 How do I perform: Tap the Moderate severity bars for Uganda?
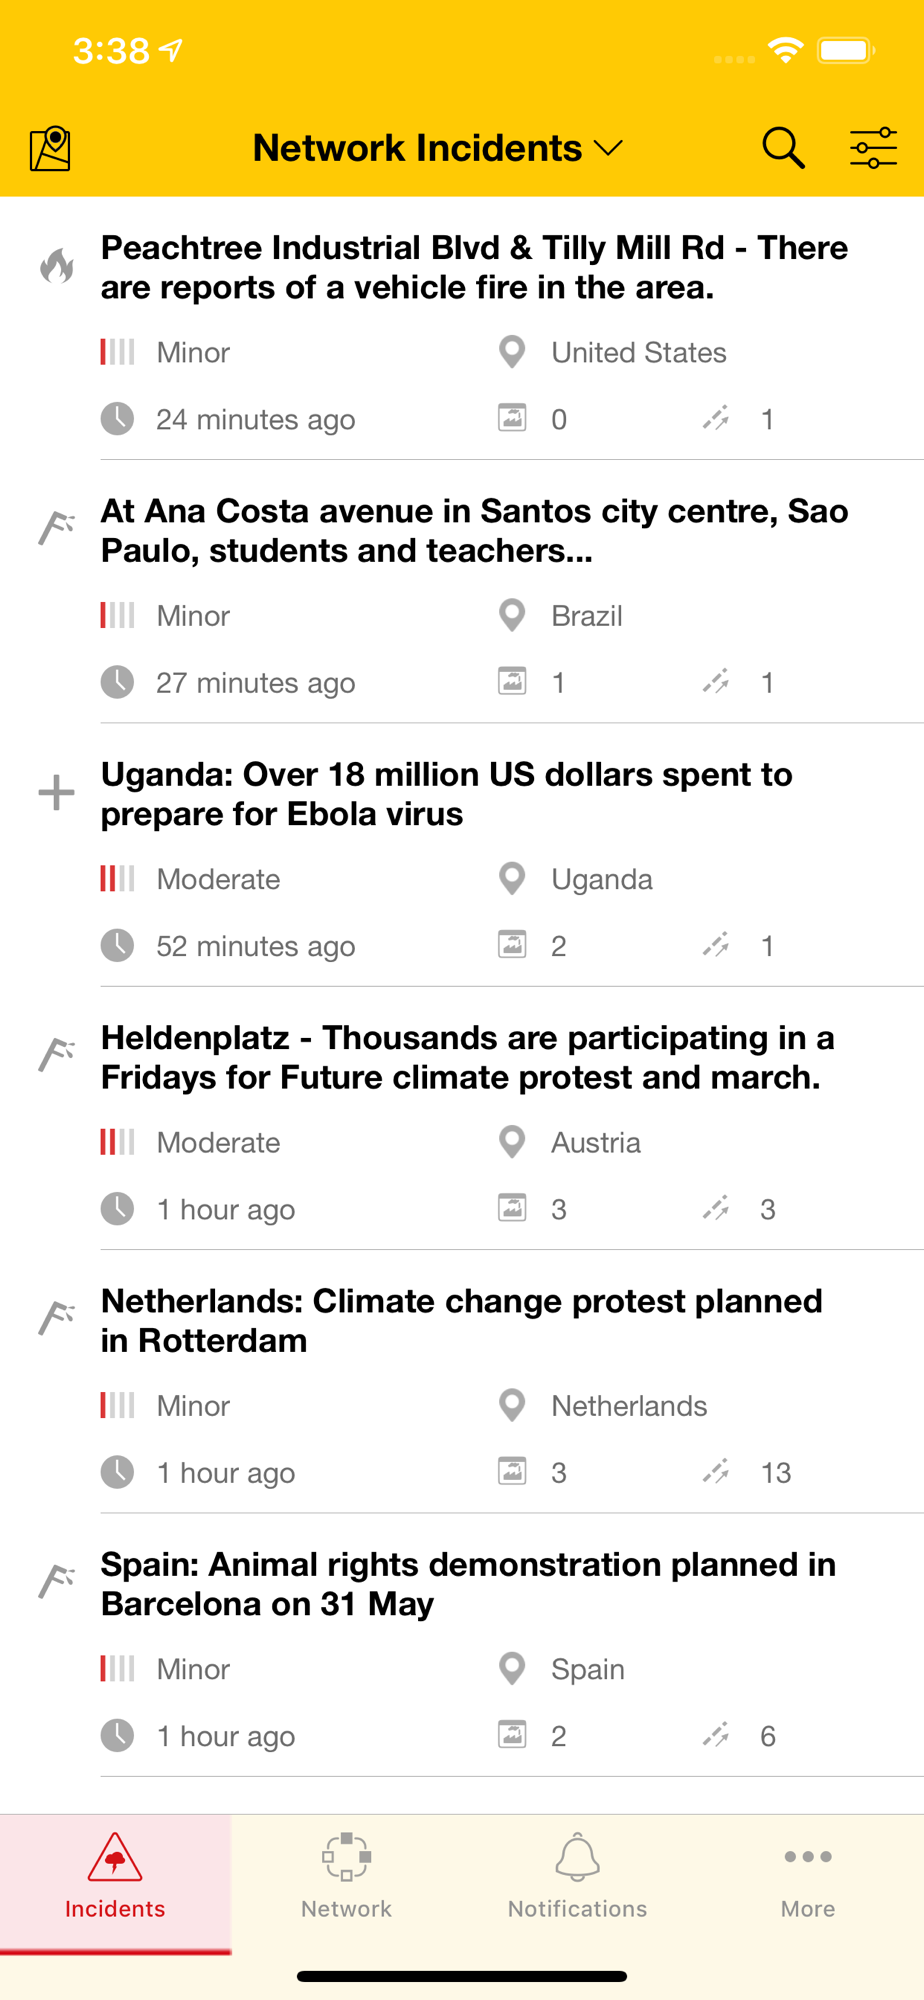coord(117,879)
